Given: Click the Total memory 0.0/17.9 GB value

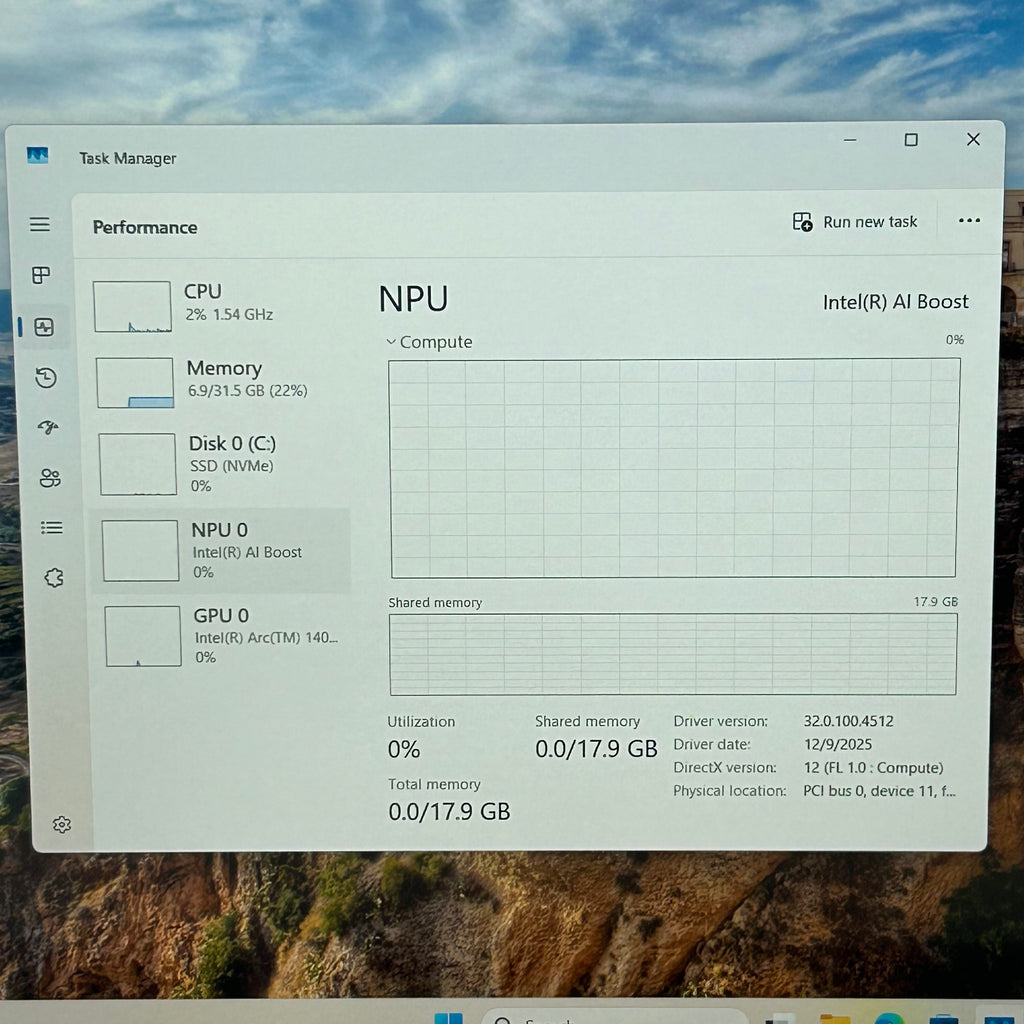Looking at the screenshot, I should (x=449, y=812).
